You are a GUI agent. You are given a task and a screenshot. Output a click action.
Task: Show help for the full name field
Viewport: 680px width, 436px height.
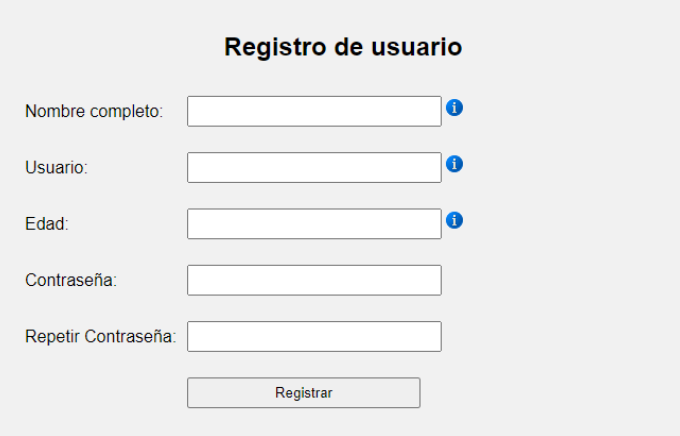click(x=454, y=108)
